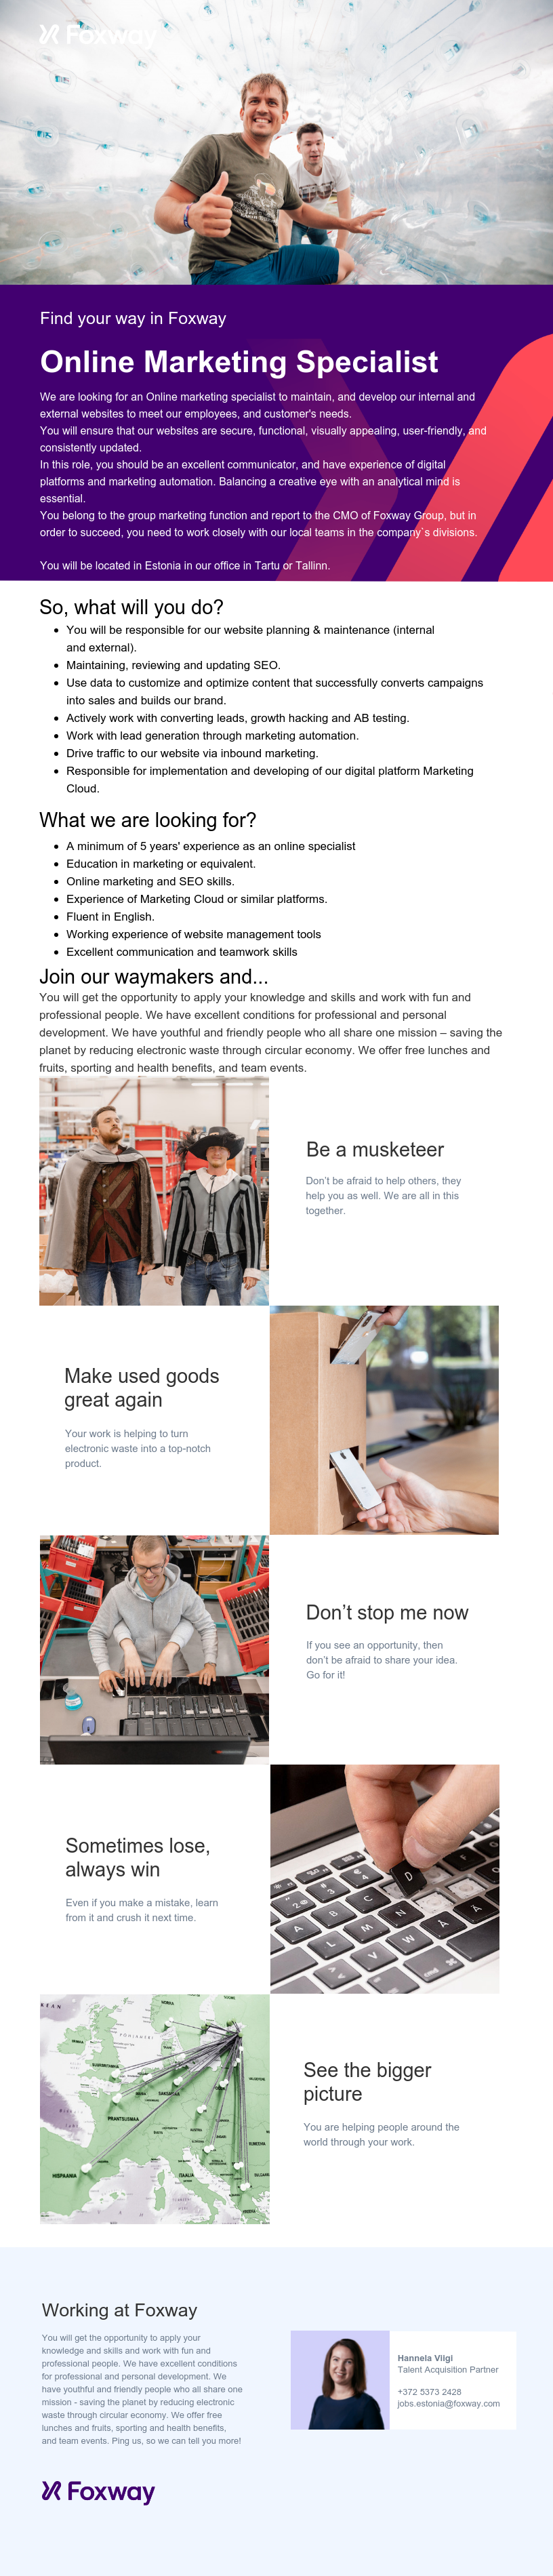This screenshot has width=553, height=2576.
Task: Click the Make used goods great again title
Action: tap(142, 1388)
